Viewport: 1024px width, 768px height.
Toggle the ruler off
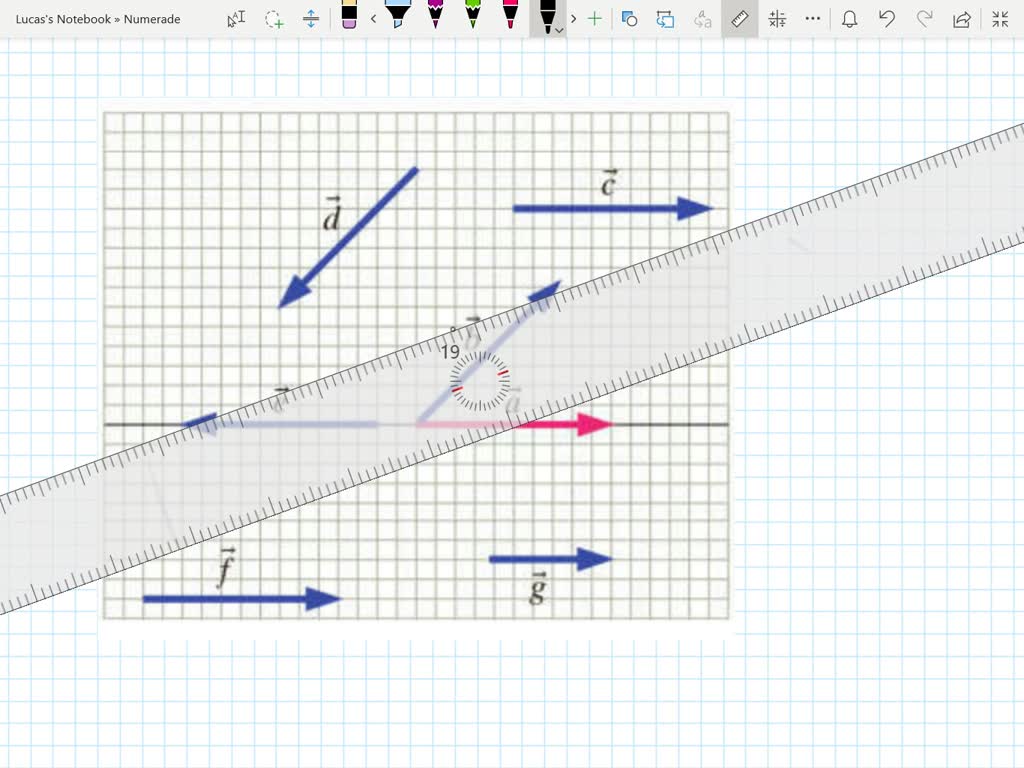coord(740,18)
